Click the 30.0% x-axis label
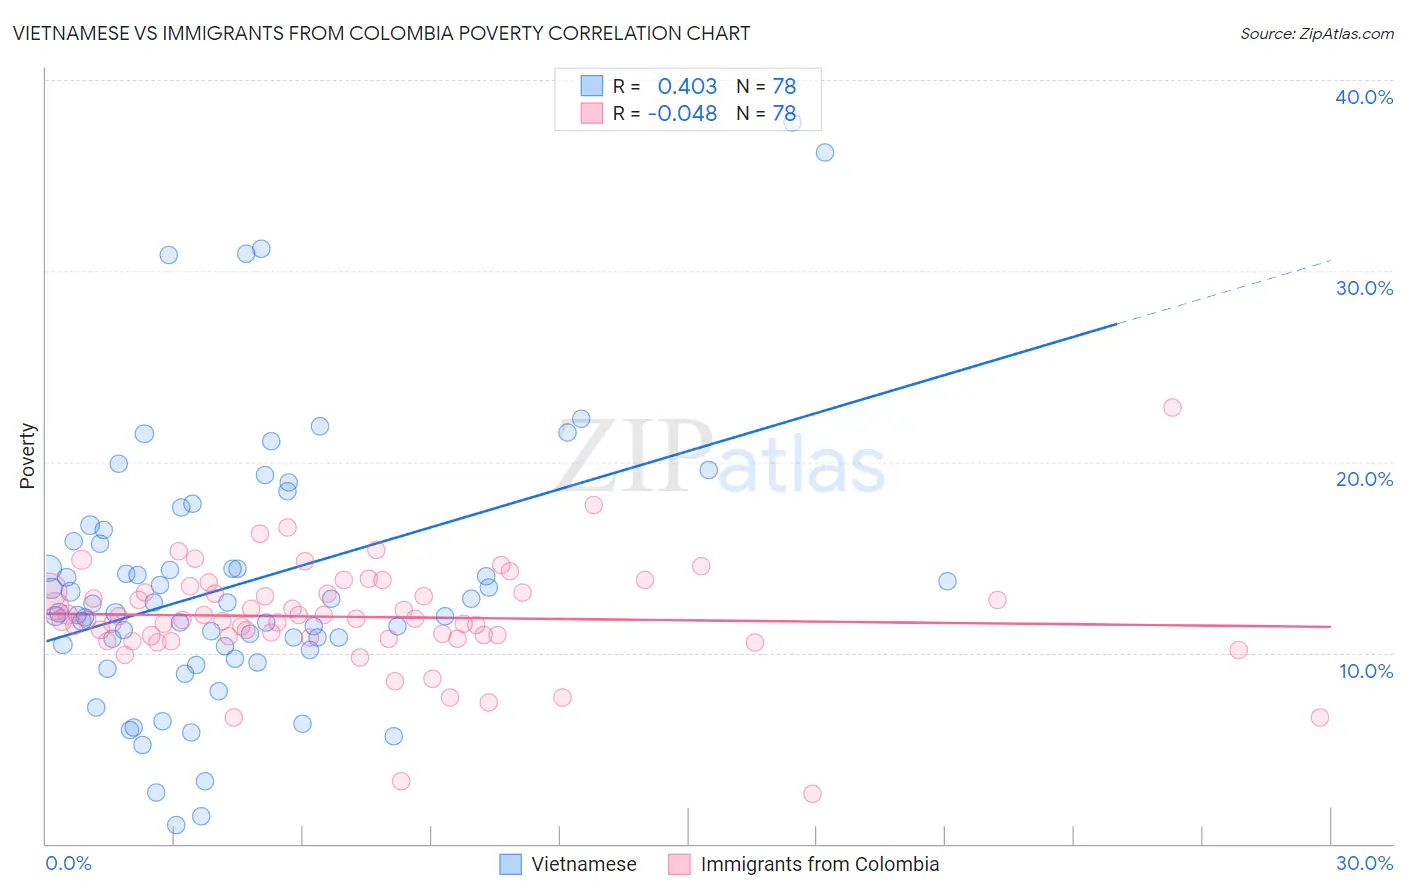This screenshot has width=1406, height=892. pos(1364,863)
